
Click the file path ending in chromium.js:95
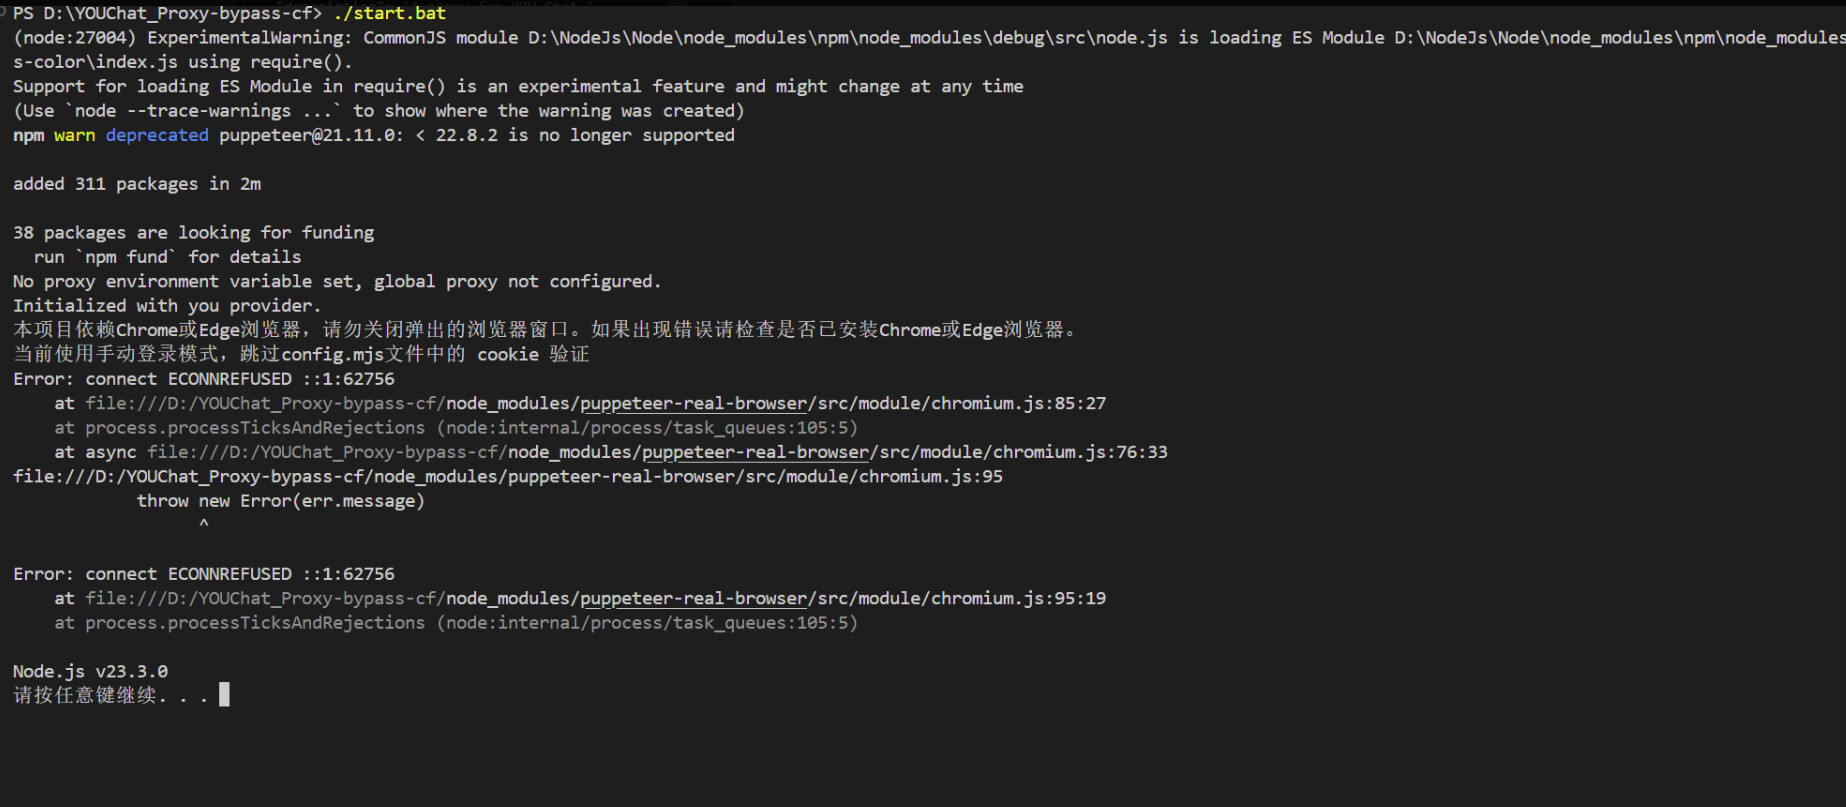click(507, 476)
